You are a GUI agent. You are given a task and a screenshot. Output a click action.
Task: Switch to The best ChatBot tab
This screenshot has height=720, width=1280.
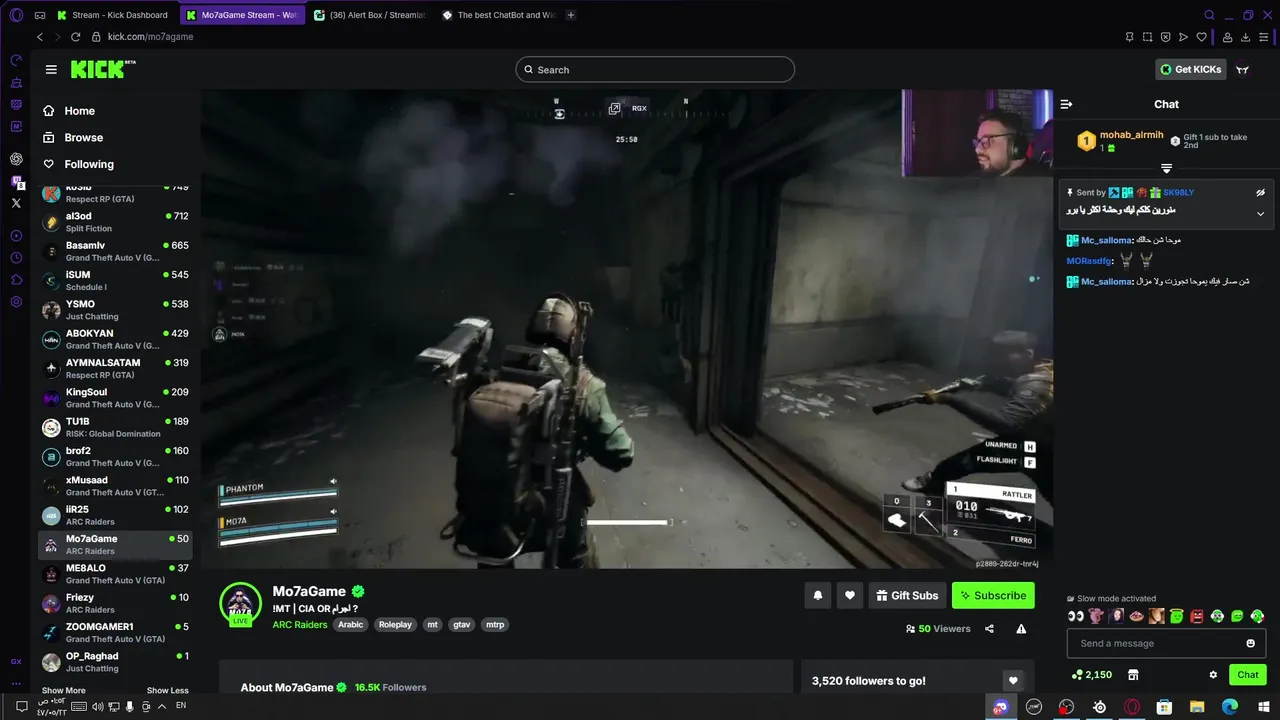point(498,15)
